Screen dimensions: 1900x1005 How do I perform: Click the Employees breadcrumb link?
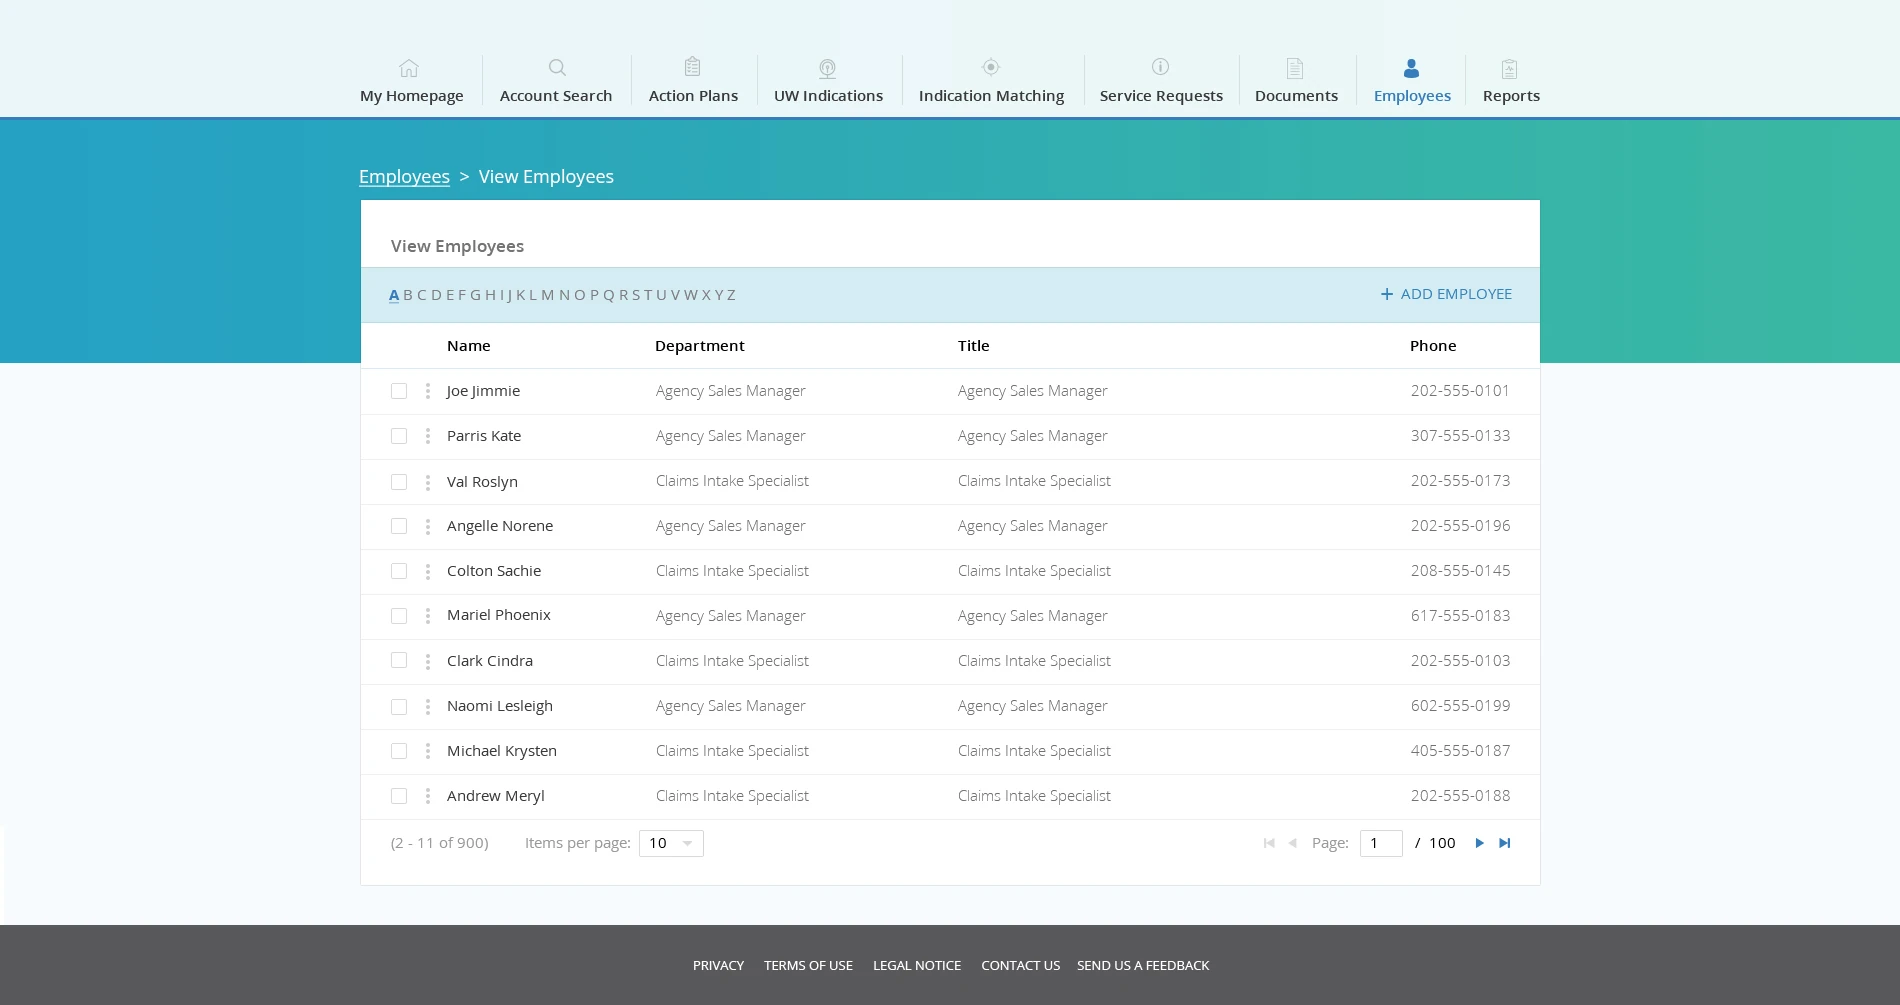pos(404,177)
